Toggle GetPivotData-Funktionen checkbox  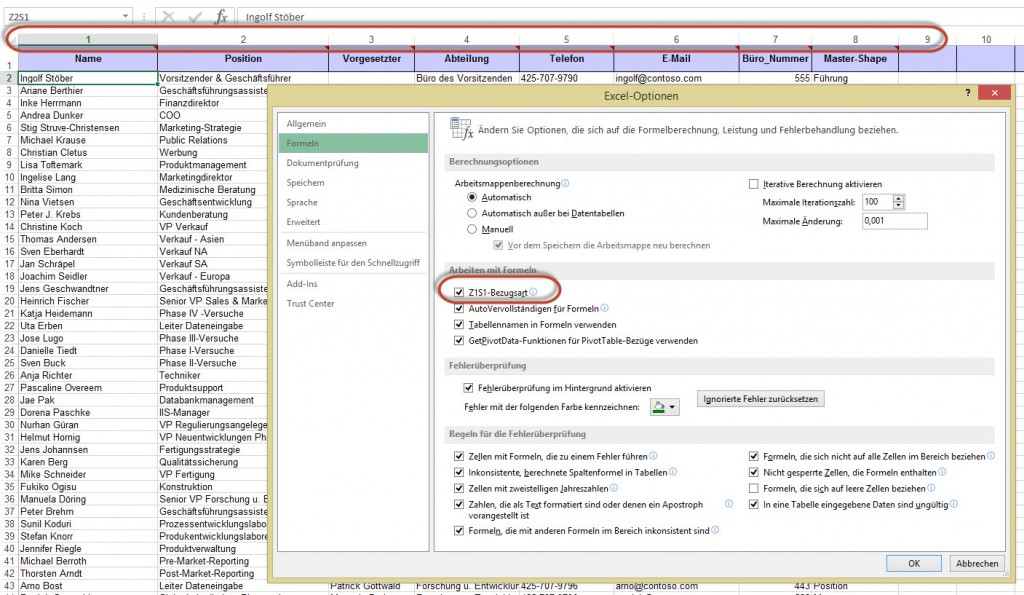point(459,340)
